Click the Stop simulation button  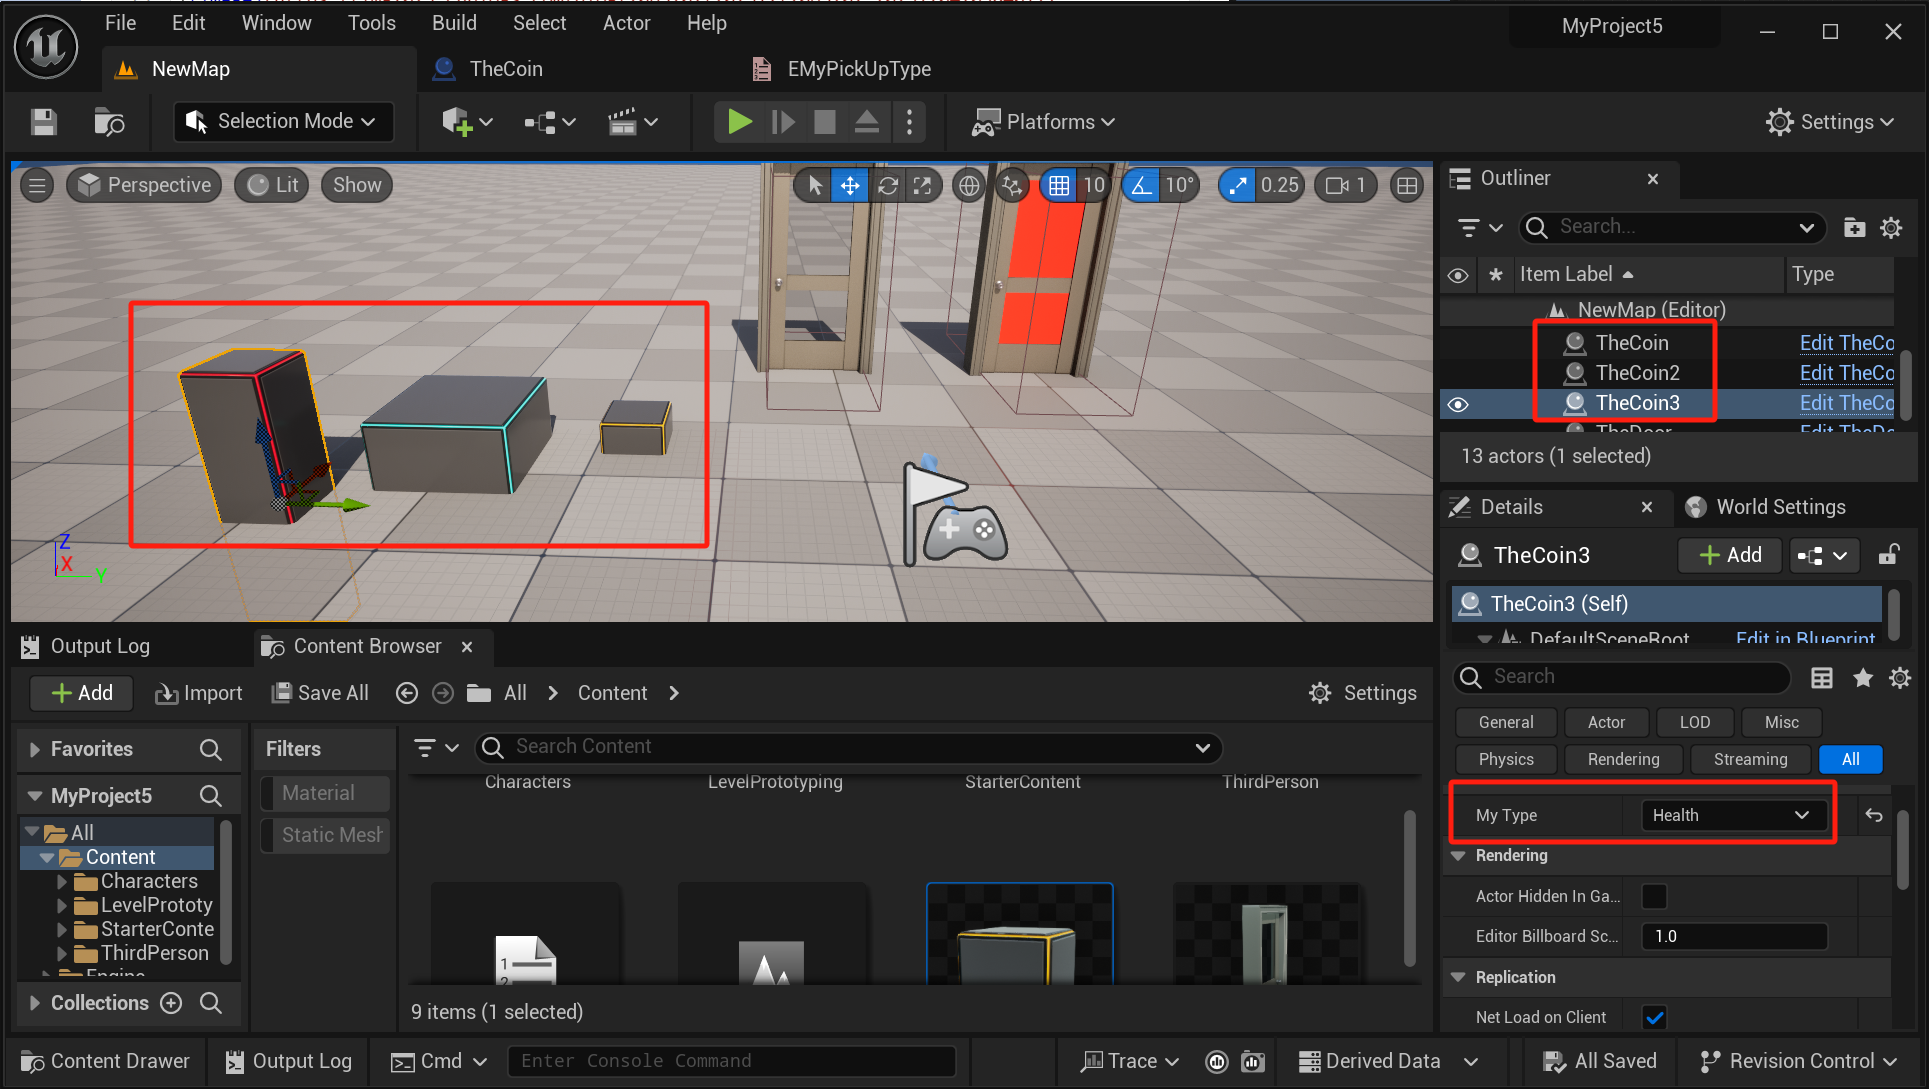pos(825,122)
